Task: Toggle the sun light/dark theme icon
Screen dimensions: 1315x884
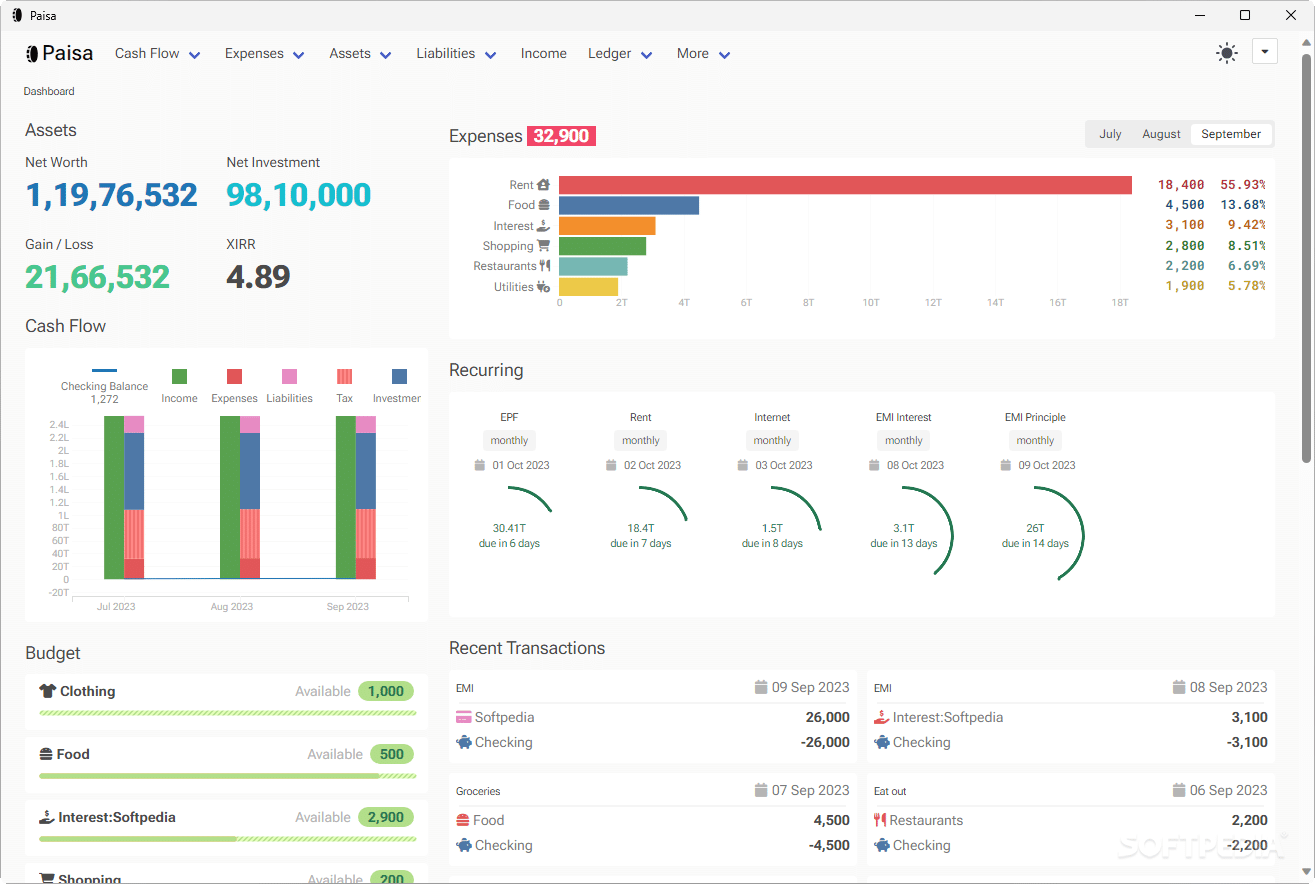Action: (1227, 54)
